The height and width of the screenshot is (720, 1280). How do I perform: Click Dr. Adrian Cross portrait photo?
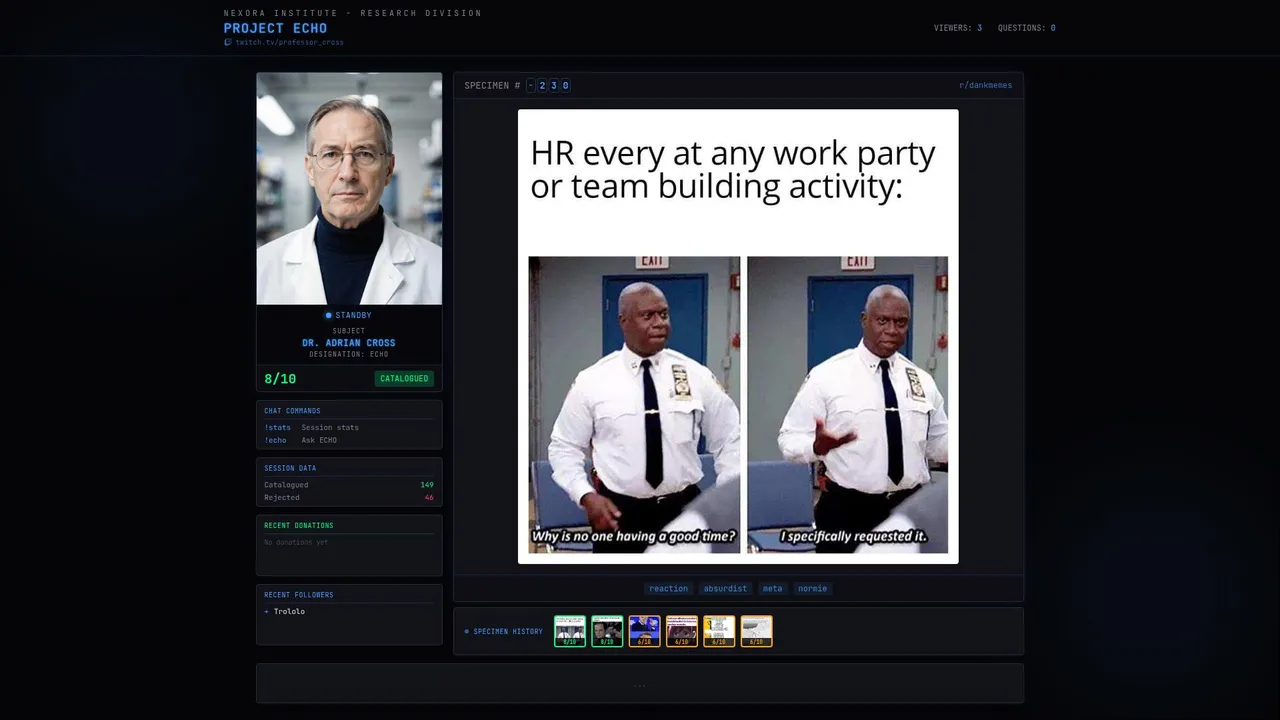[x=349, y=188]
